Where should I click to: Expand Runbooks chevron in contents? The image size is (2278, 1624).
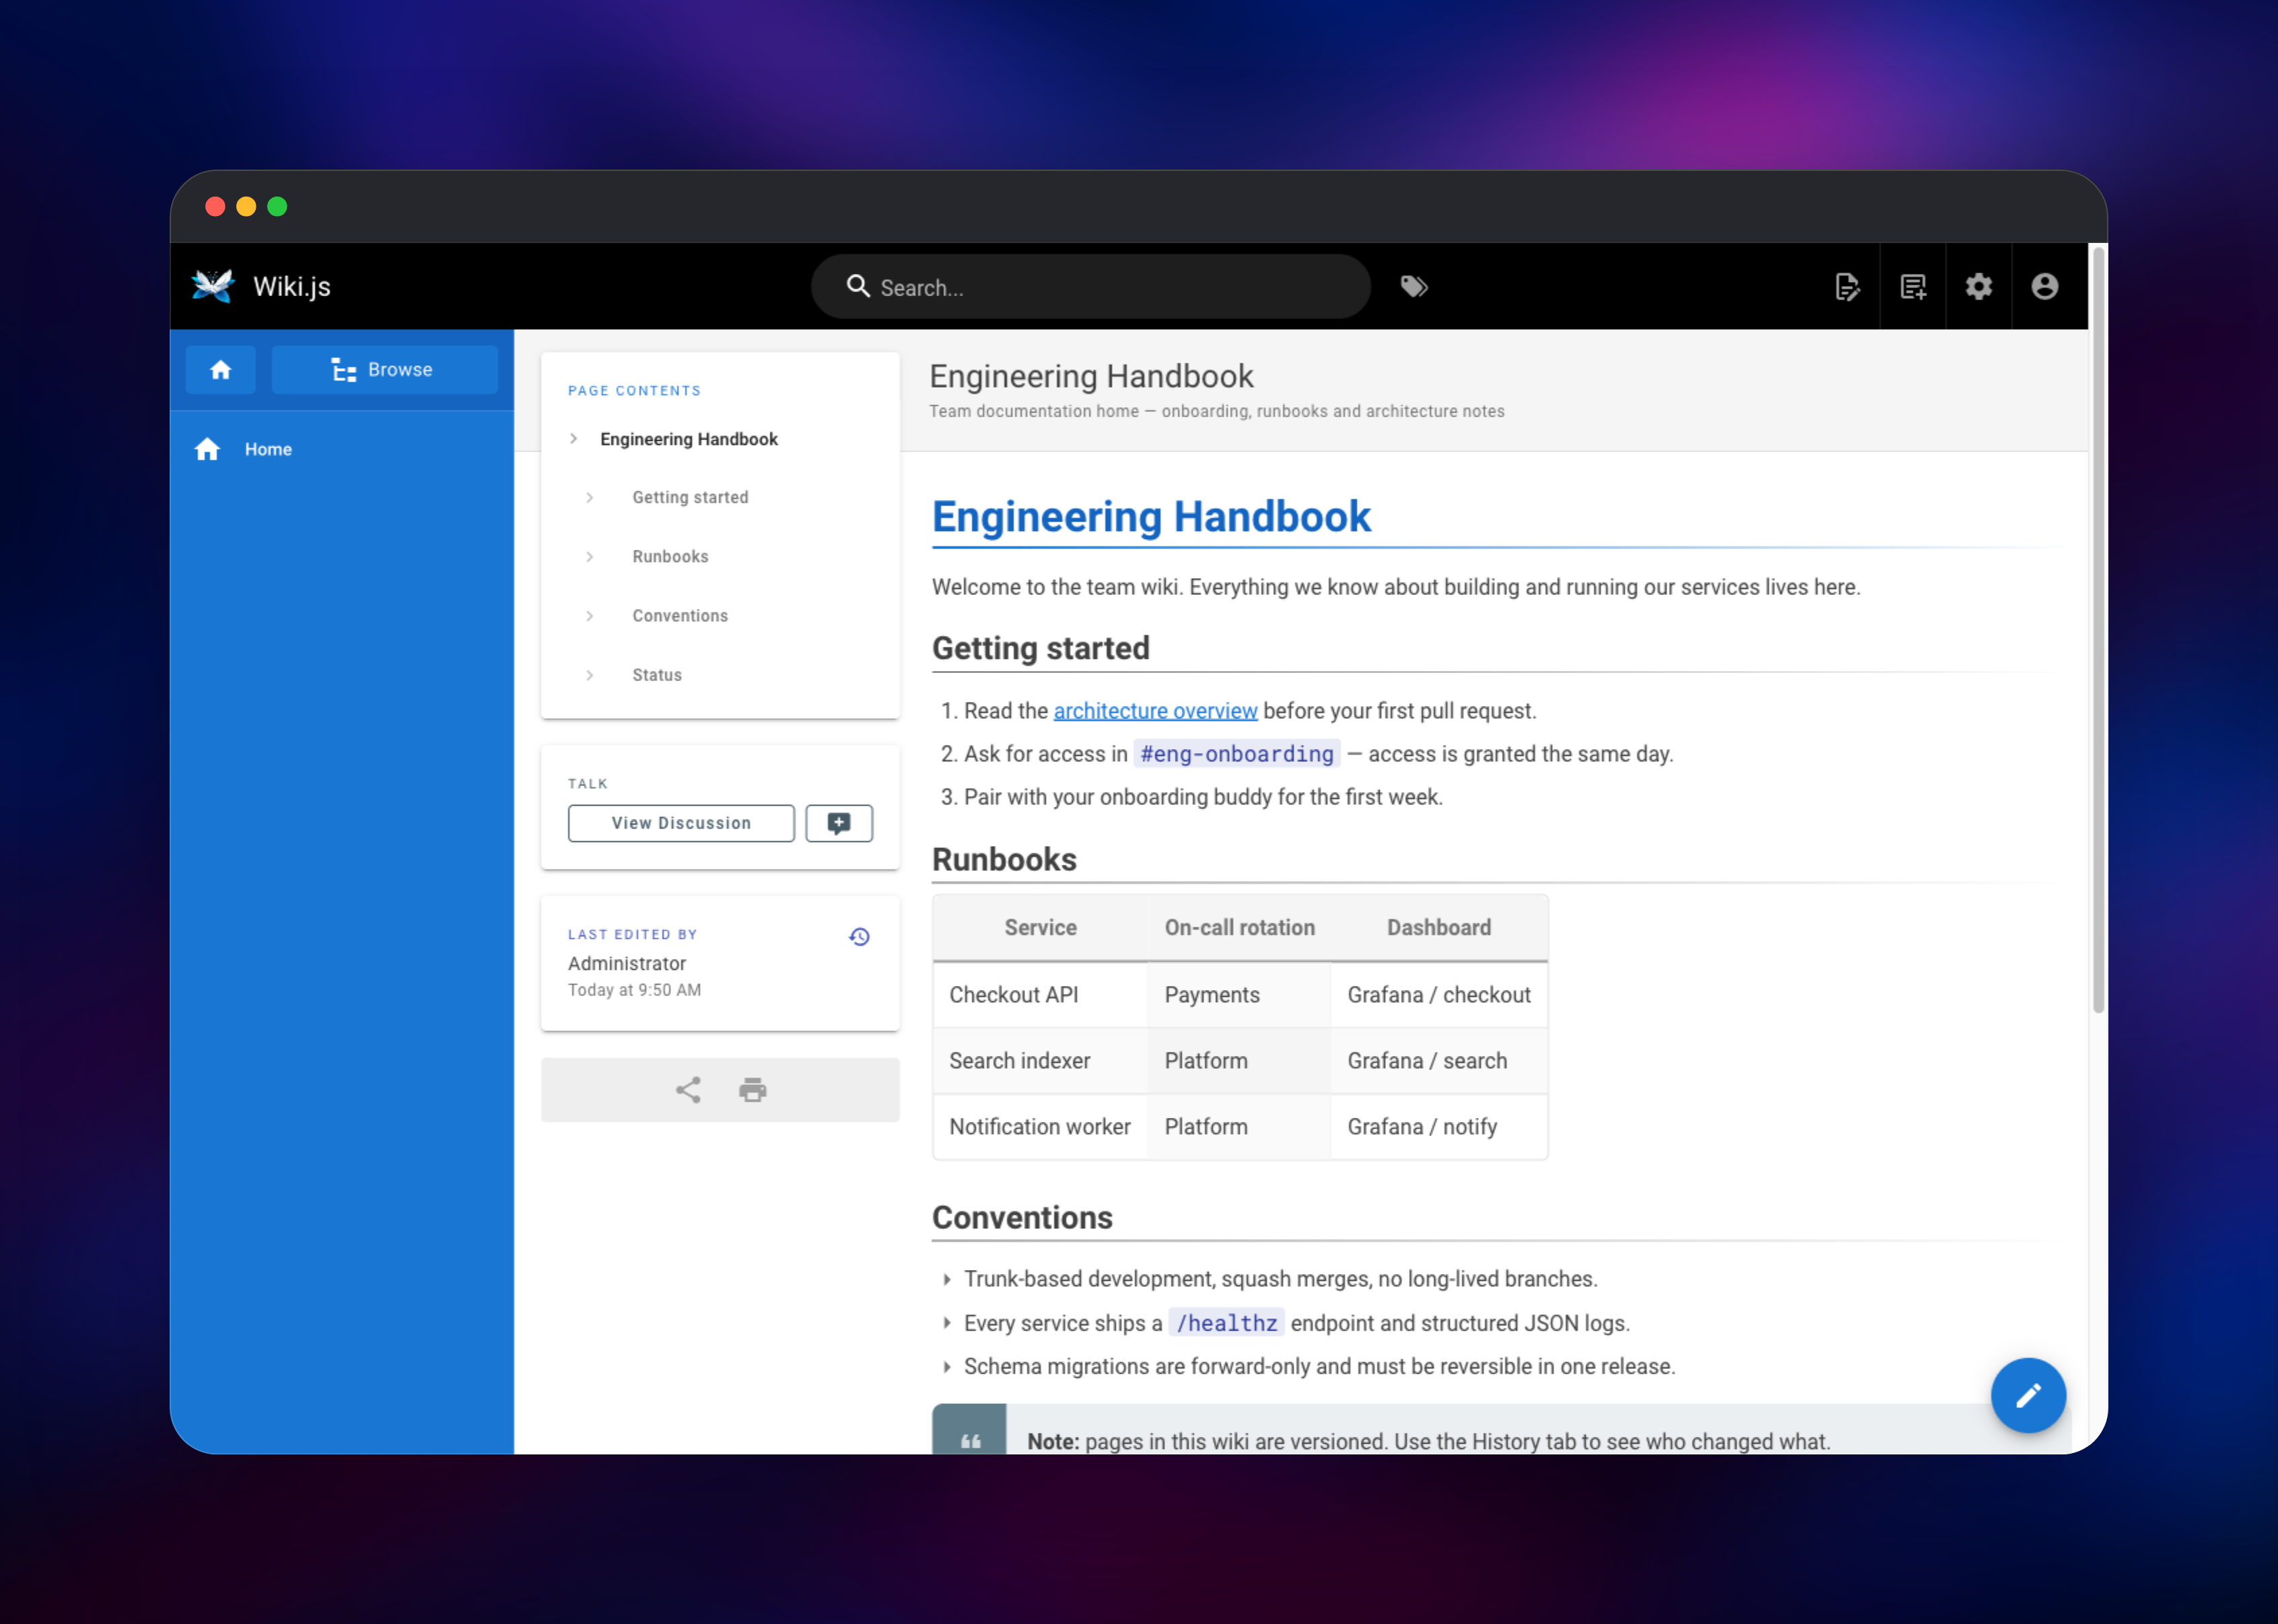589,556
